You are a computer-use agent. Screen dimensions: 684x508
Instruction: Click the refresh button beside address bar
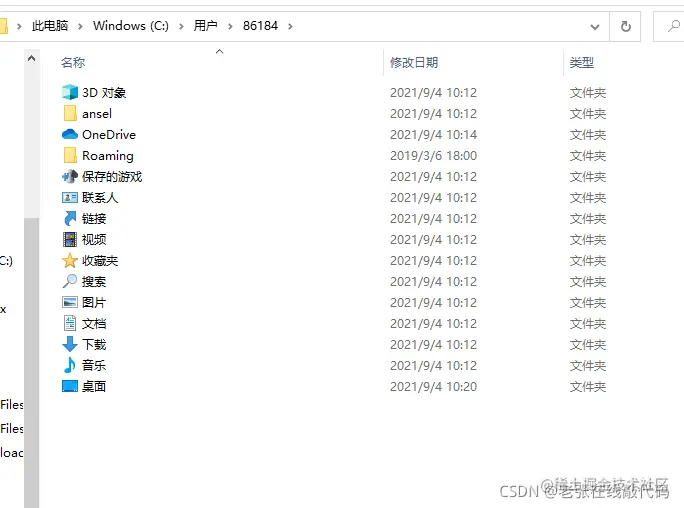tap(626, 27)
